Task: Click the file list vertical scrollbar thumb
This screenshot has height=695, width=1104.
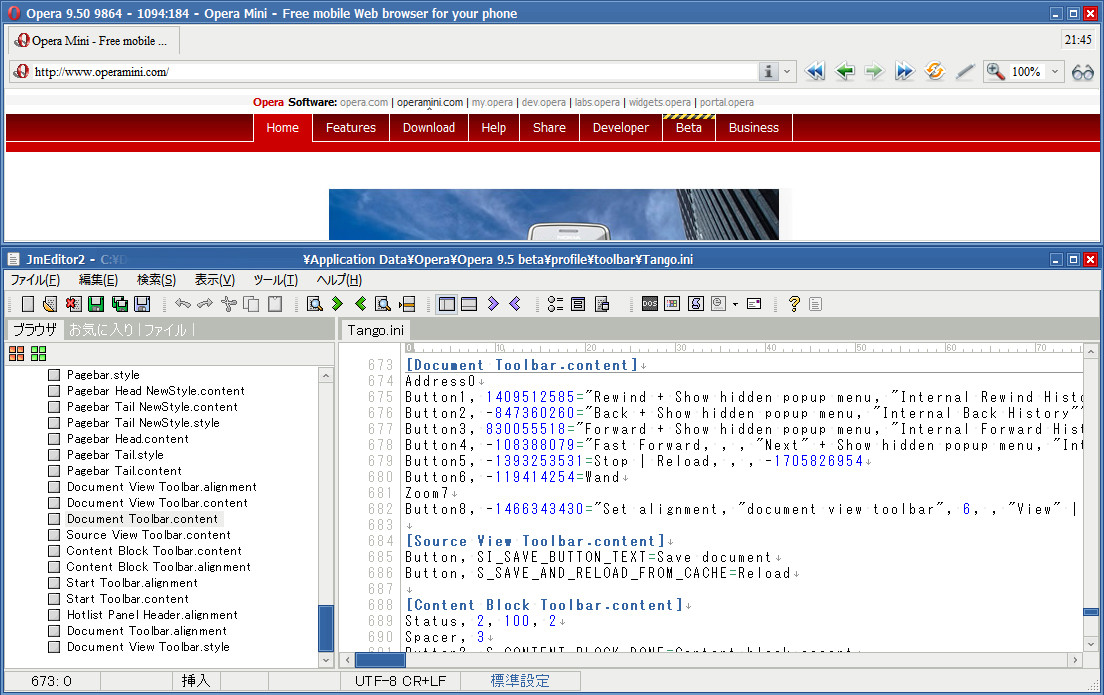Action: tap(326, 628)
